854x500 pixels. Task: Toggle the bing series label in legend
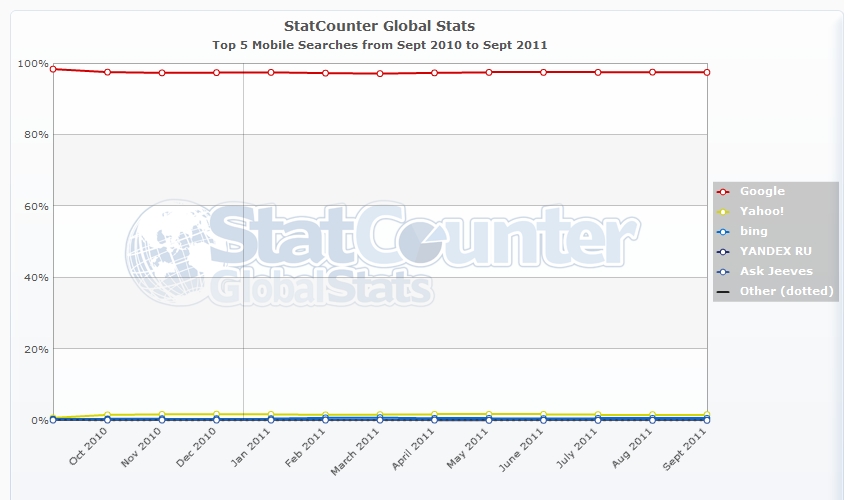(754, 231)
